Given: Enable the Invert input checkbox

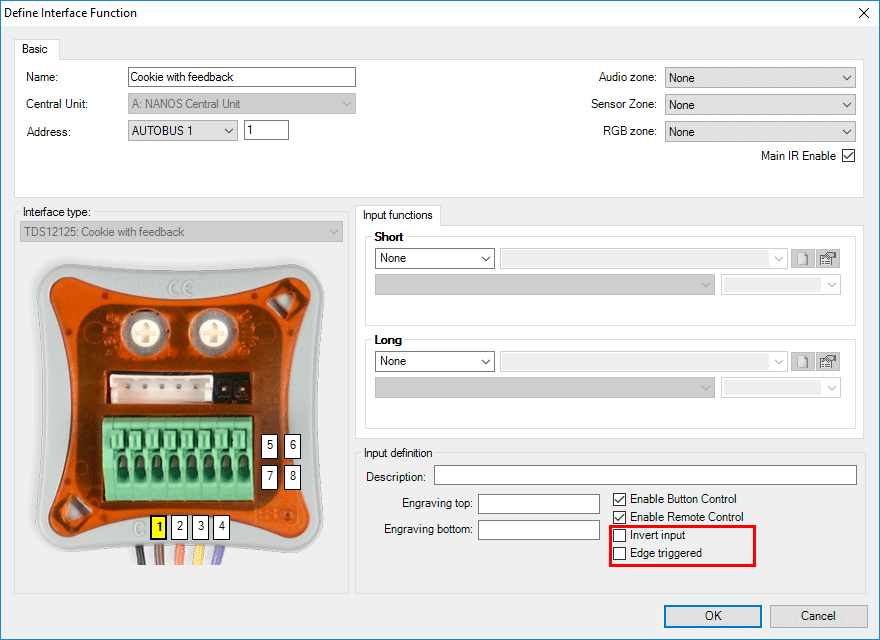Looking at the screenshot, I should [x=620, y=536].
